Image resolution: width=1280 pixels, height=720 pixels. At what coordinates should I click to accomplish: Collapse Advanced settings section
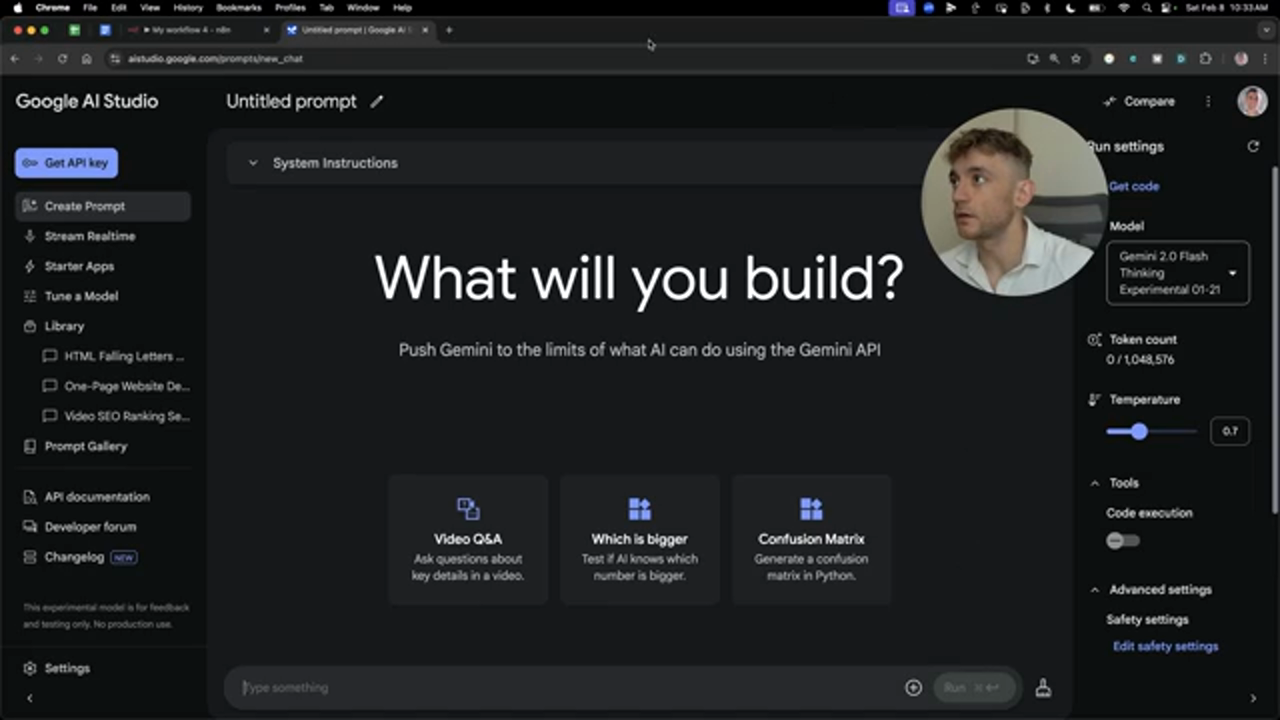point(1095,590)
